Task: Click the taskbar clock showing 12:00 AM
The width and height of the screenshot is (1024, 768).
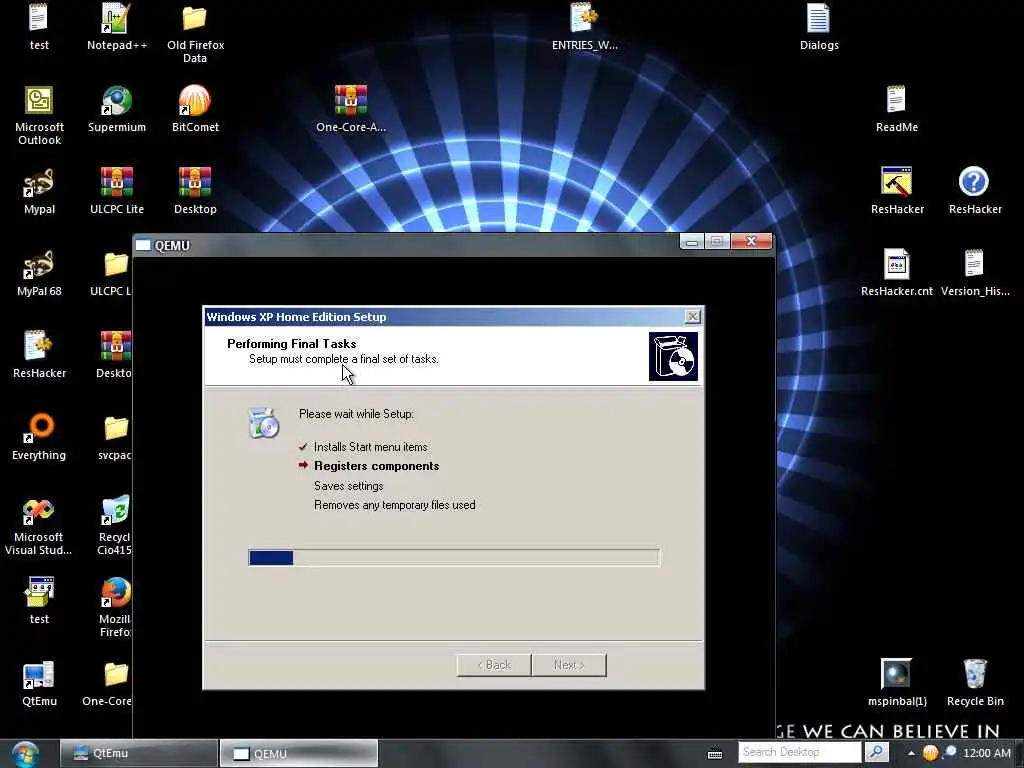Action: (x=987, y=753)
